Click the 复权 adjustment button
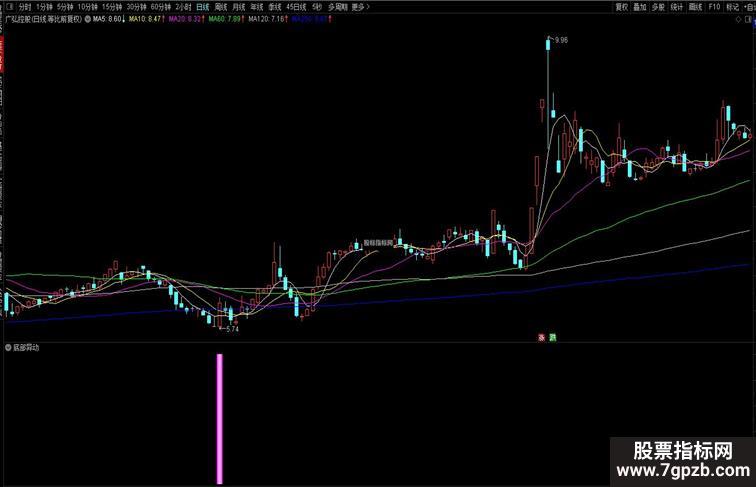756x487 pixels. coord(622,7)
